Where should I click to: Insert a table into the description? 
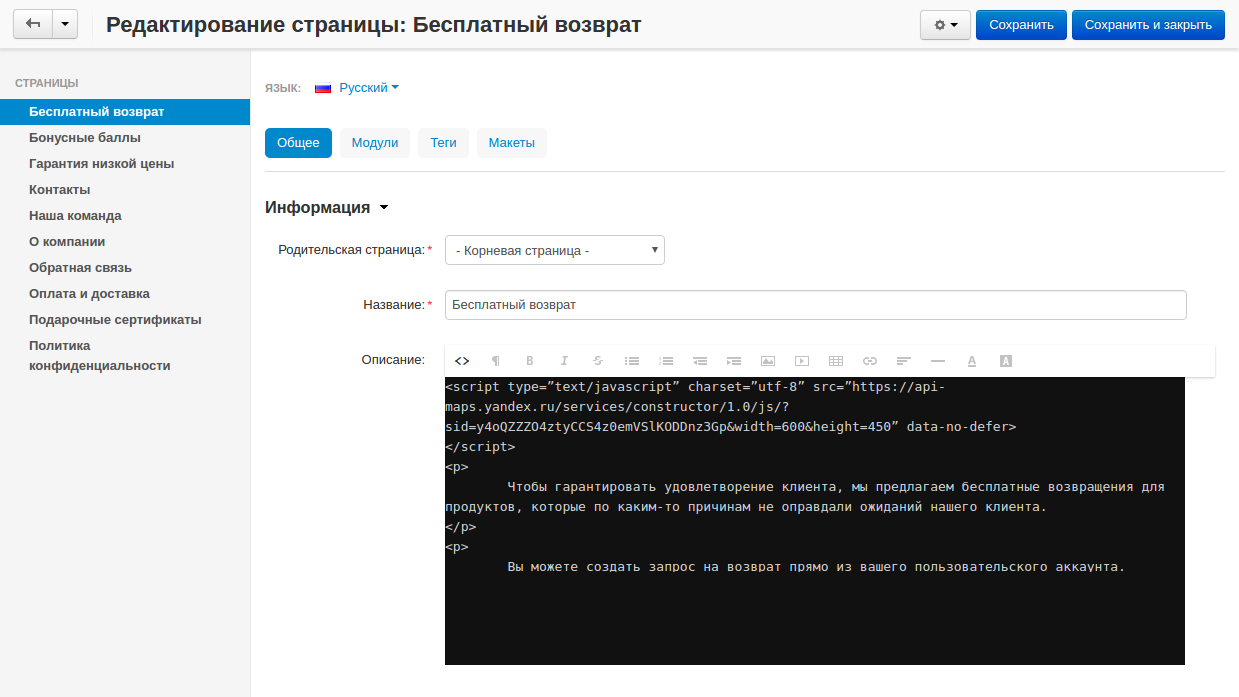[835, 361]
